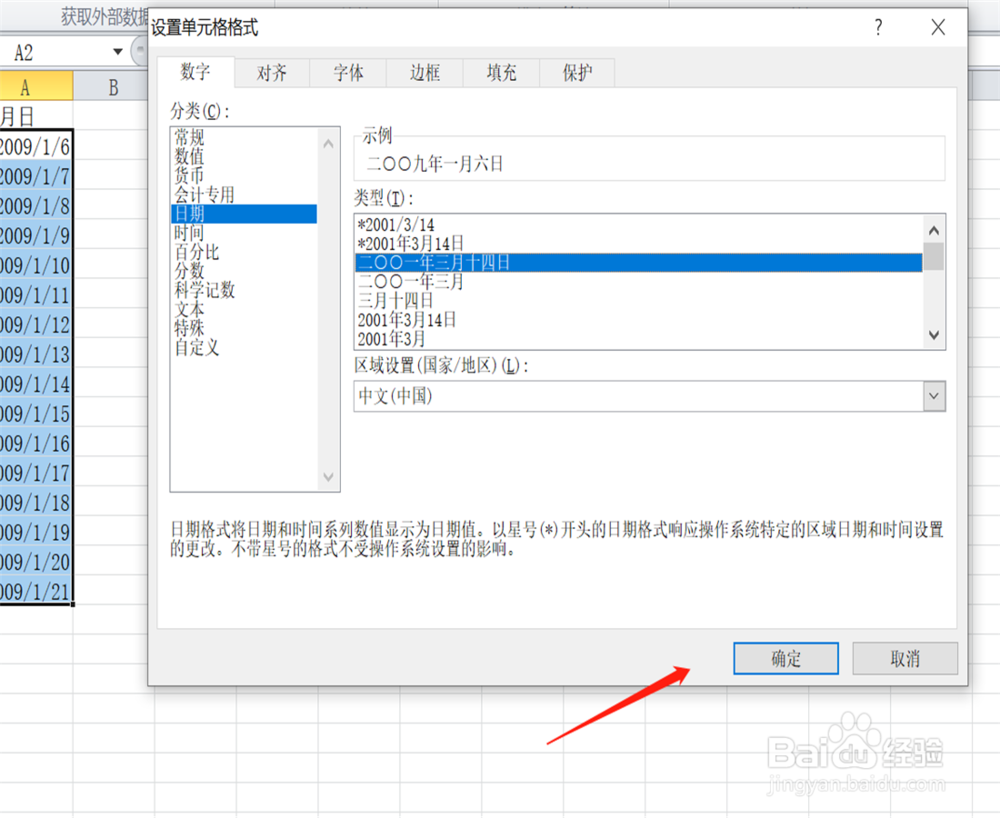Viewport: 1000px width, 818px height.
Task: Click the 取消 button
Action: [x=905, y=658]
